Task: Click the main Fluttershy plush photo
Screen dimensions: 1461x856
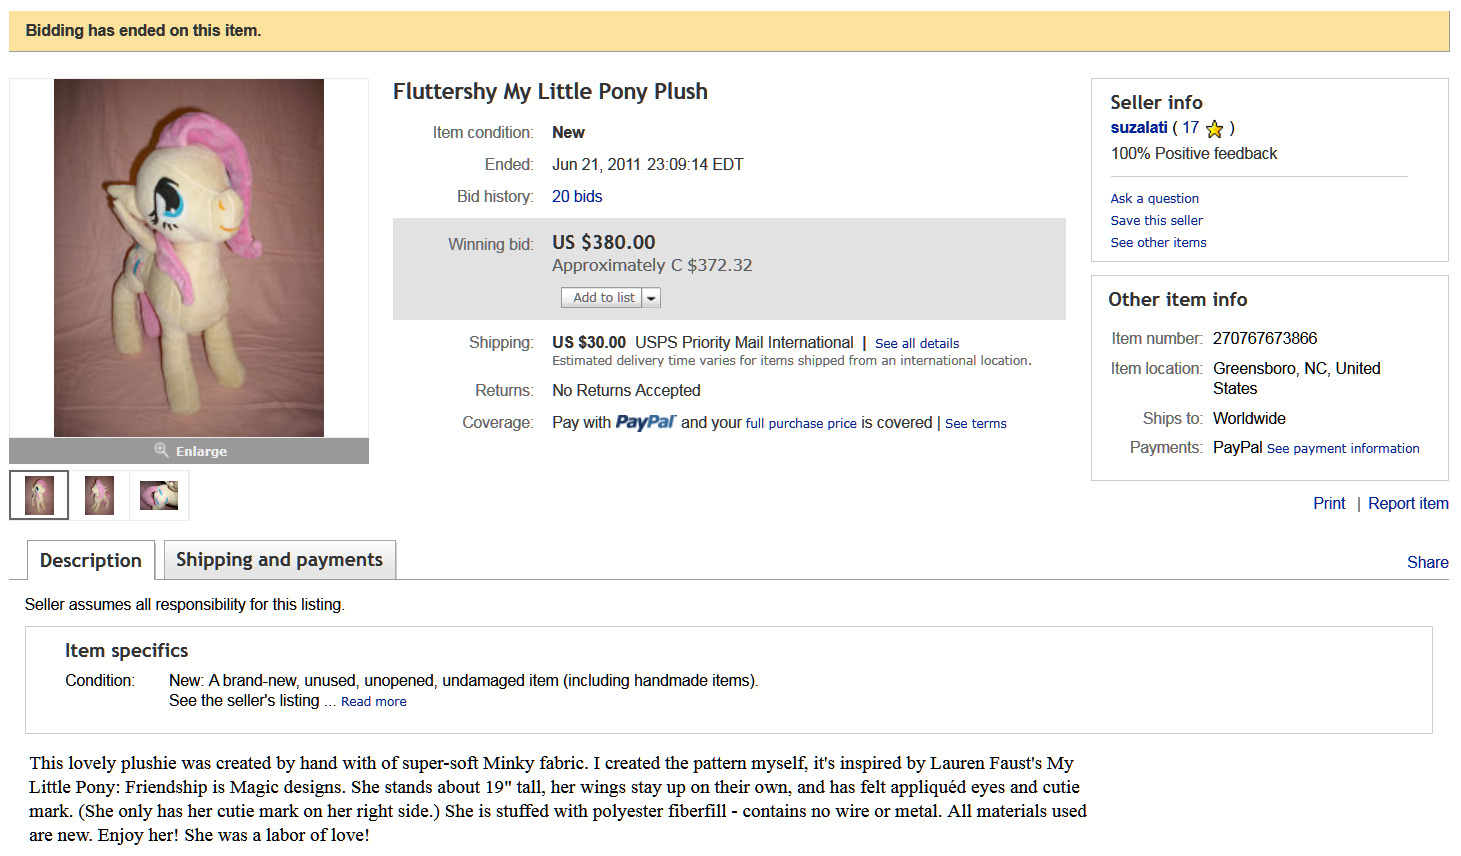Action: click(189, 258)
